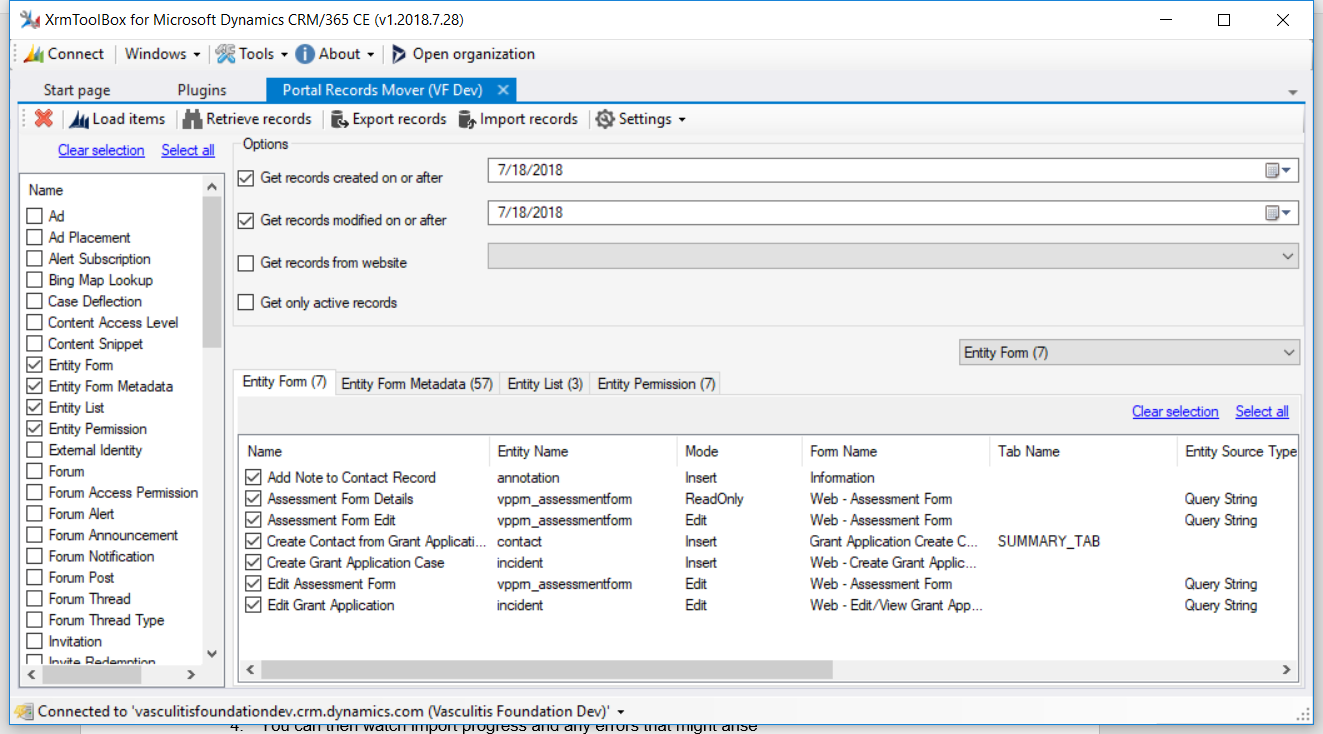Click the entity list vertical scrollbar thumb

212,272
